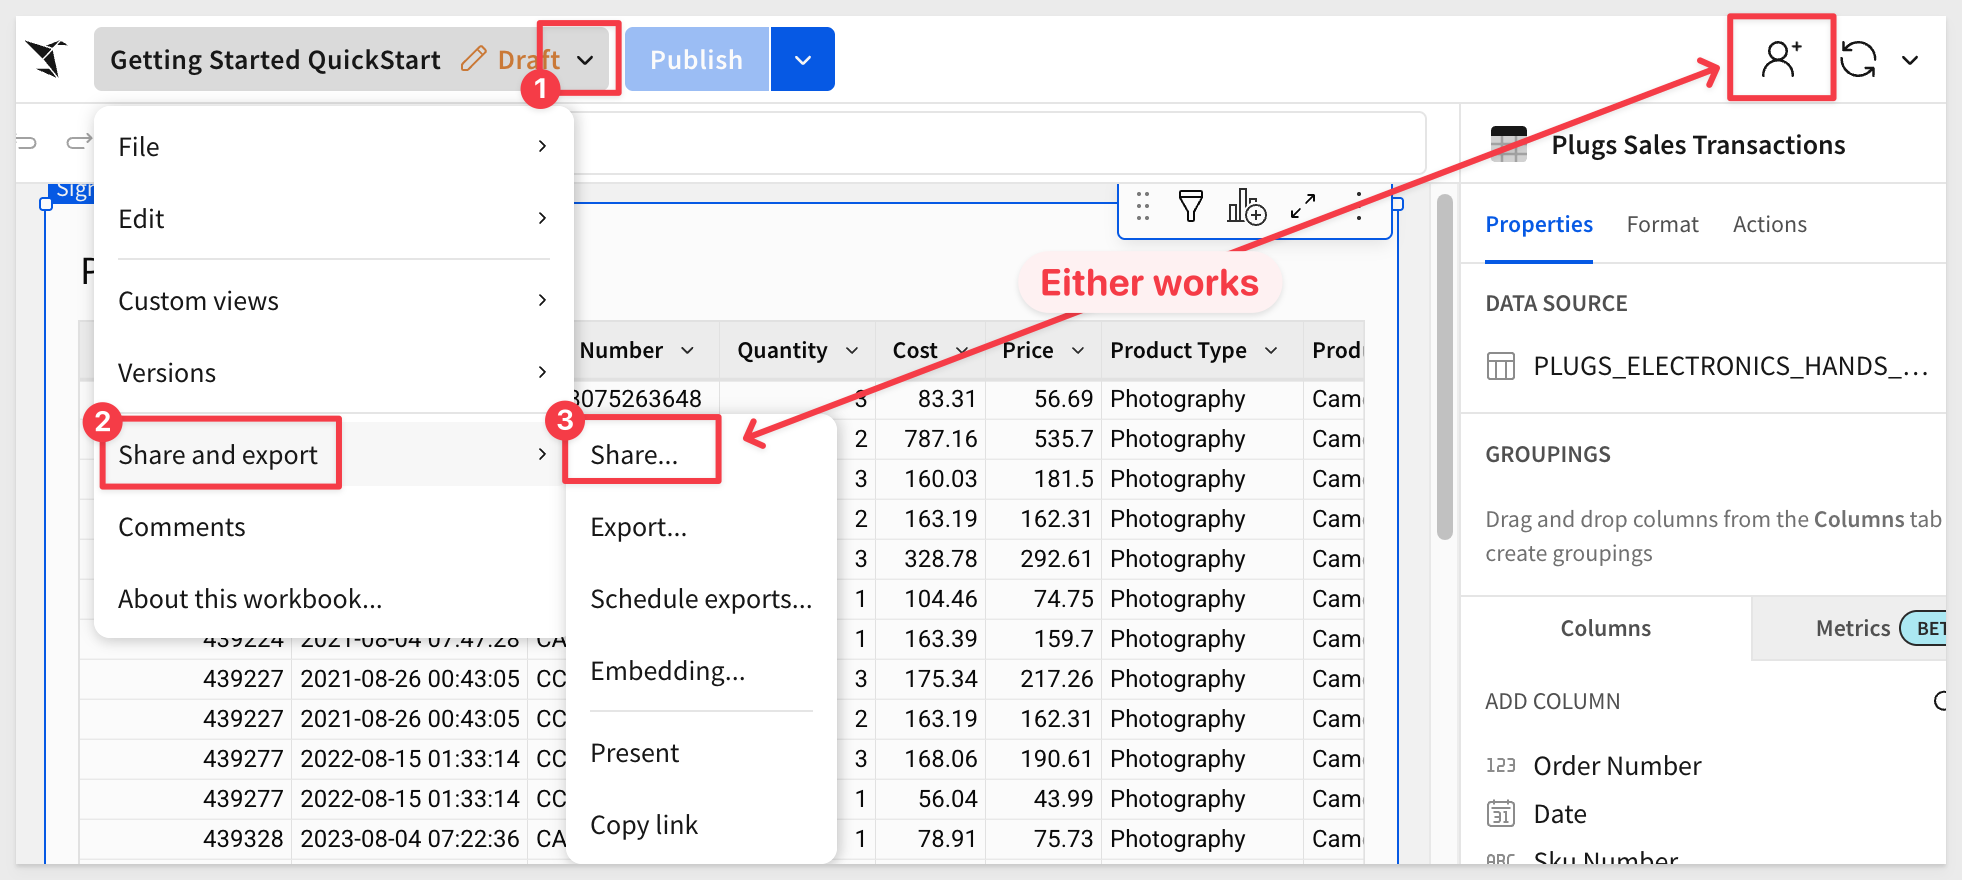Switch to the Properties tab
1962x880 pixels.
point(1539,225)
